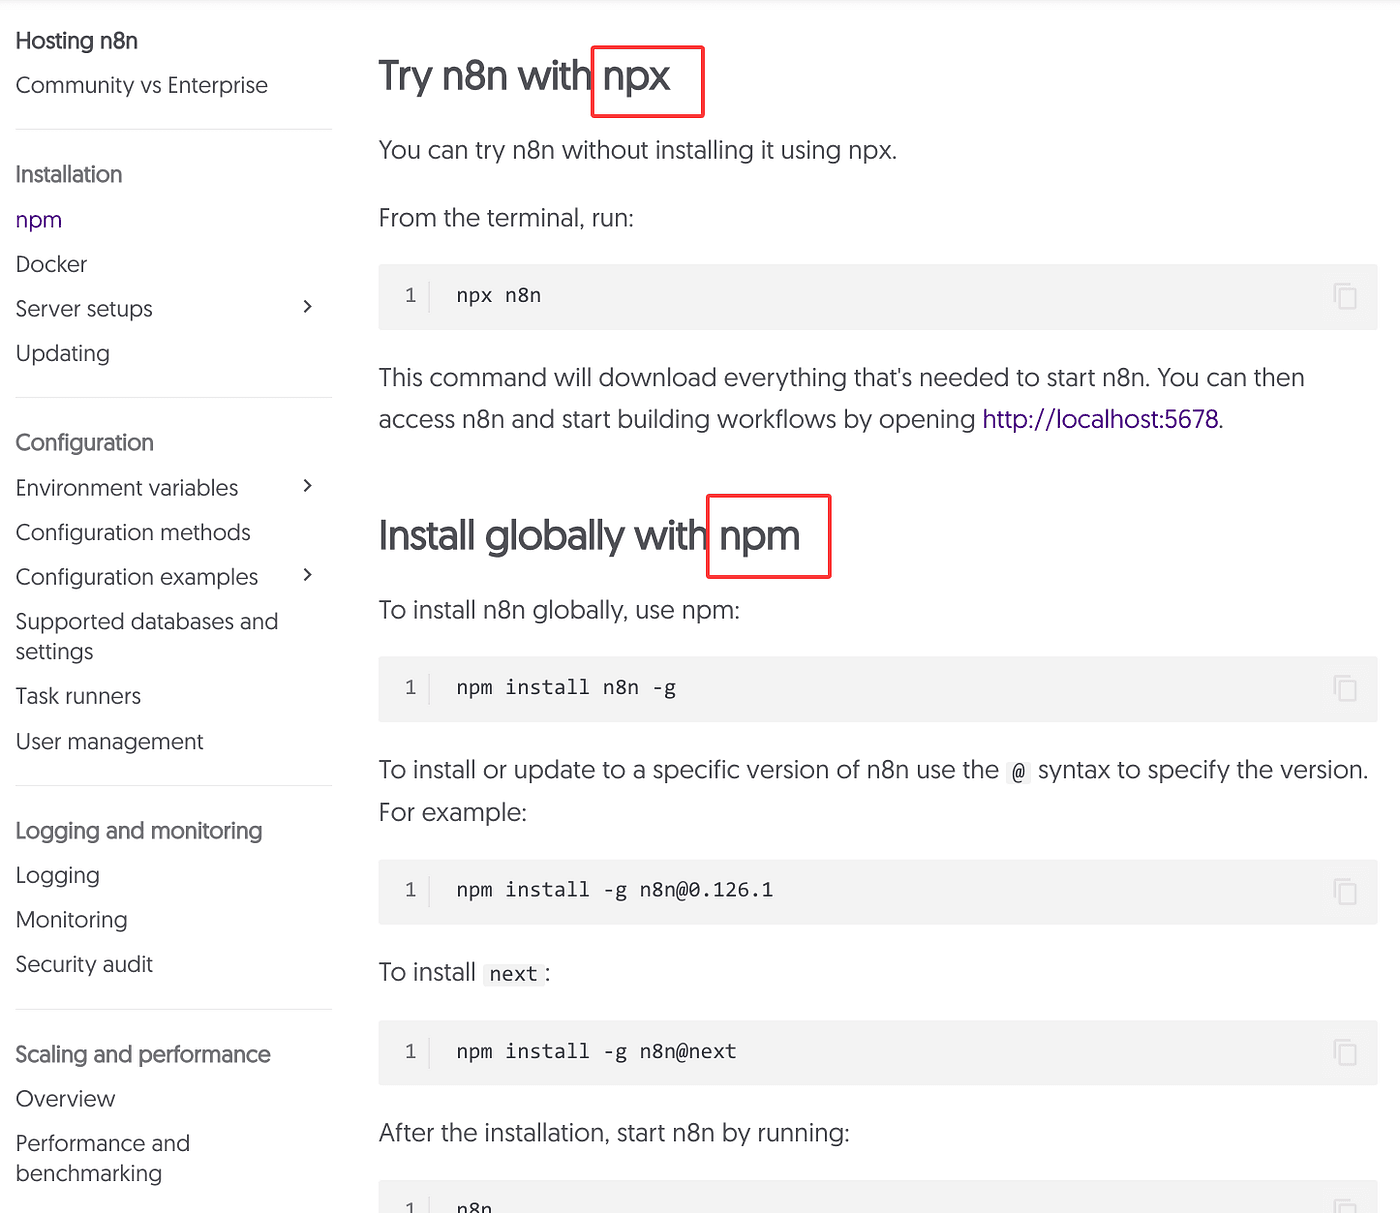Image resolution: width=1400 pixels, height=1213 pixels.
Task: Copy the 'npx n8n' code block
Action: pyautogui.click(x=1345, y=296)
